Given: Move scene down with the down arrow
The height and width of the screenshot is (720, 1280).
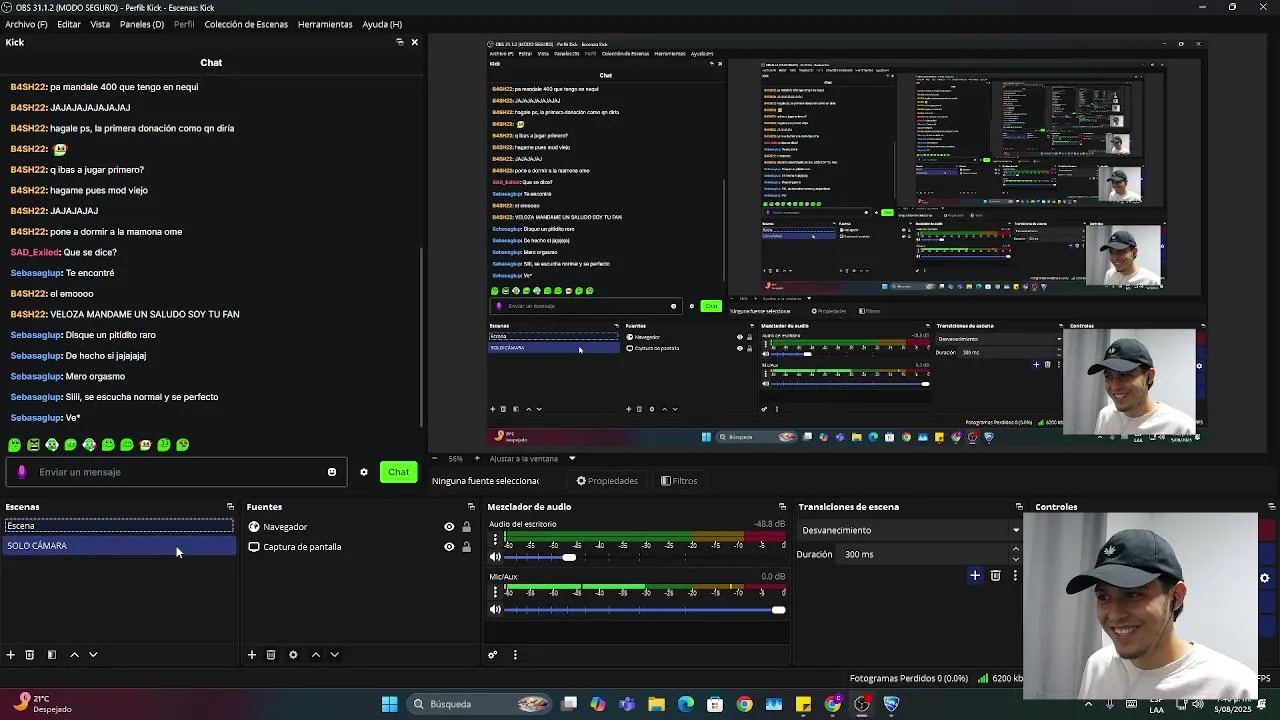Looking at the screenshot, I should (93, 655).
